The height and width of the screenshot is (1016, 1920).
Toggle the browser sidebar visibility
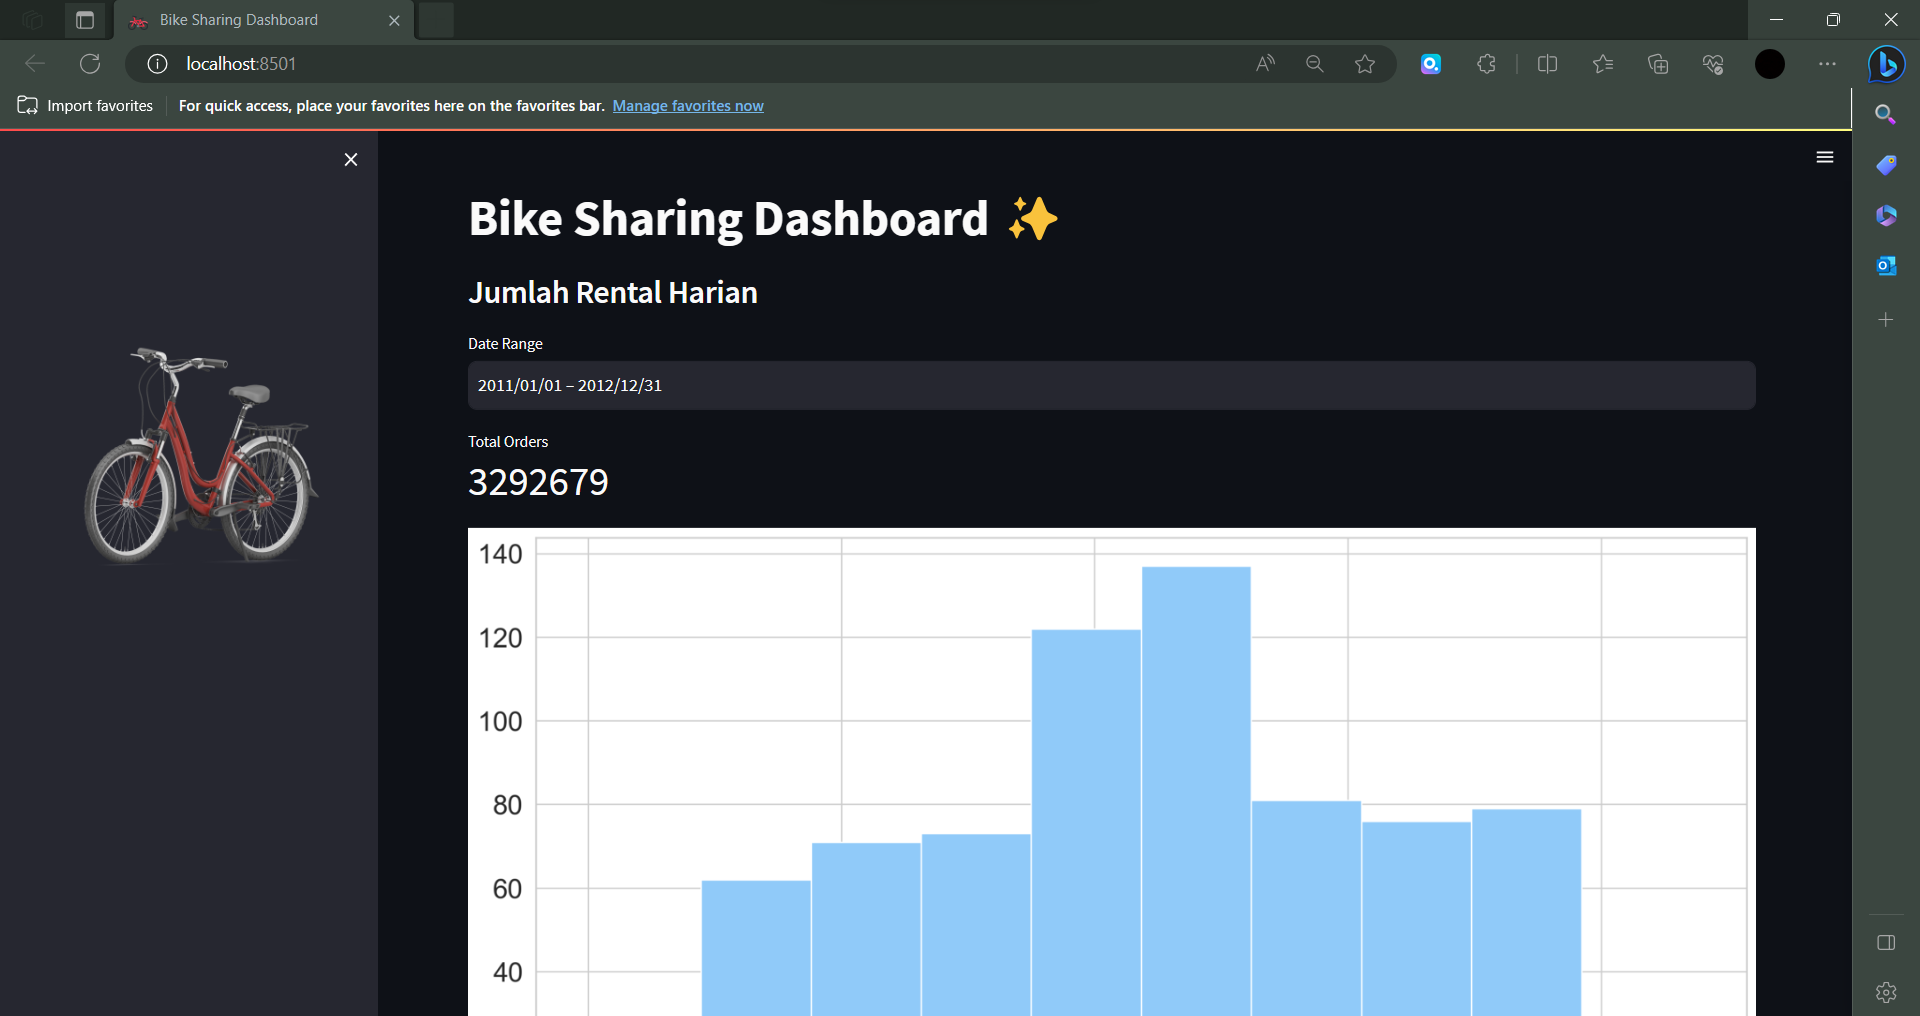pyautogui.click(x=1886, y=942)
